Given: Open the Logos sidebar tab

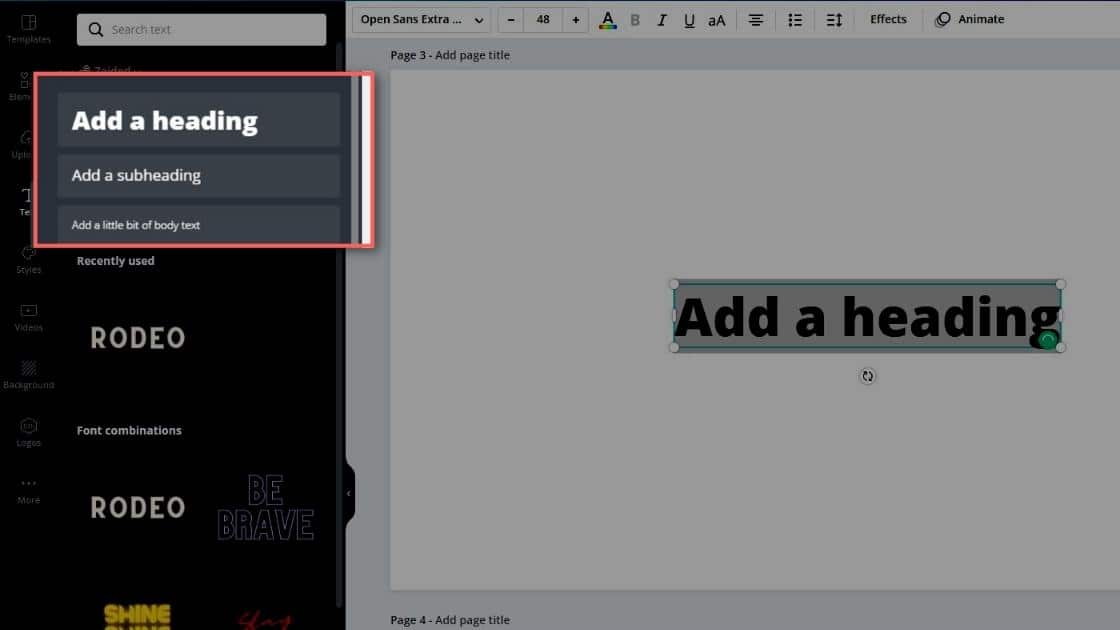Looking at the screenshot, I should pos(29,433).
